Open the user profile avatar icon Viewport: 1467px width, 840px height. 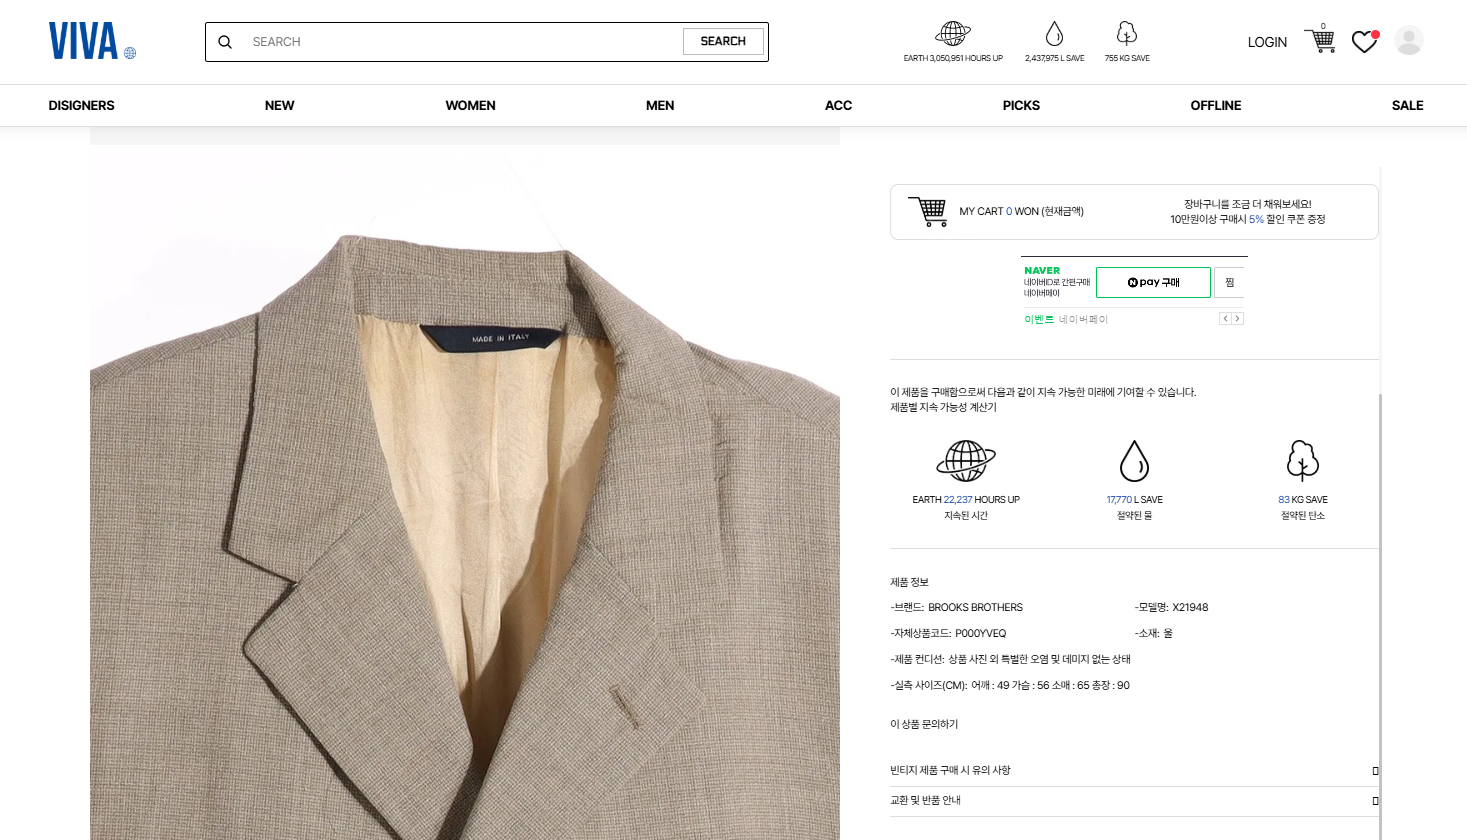click(x=1409, y=39)
